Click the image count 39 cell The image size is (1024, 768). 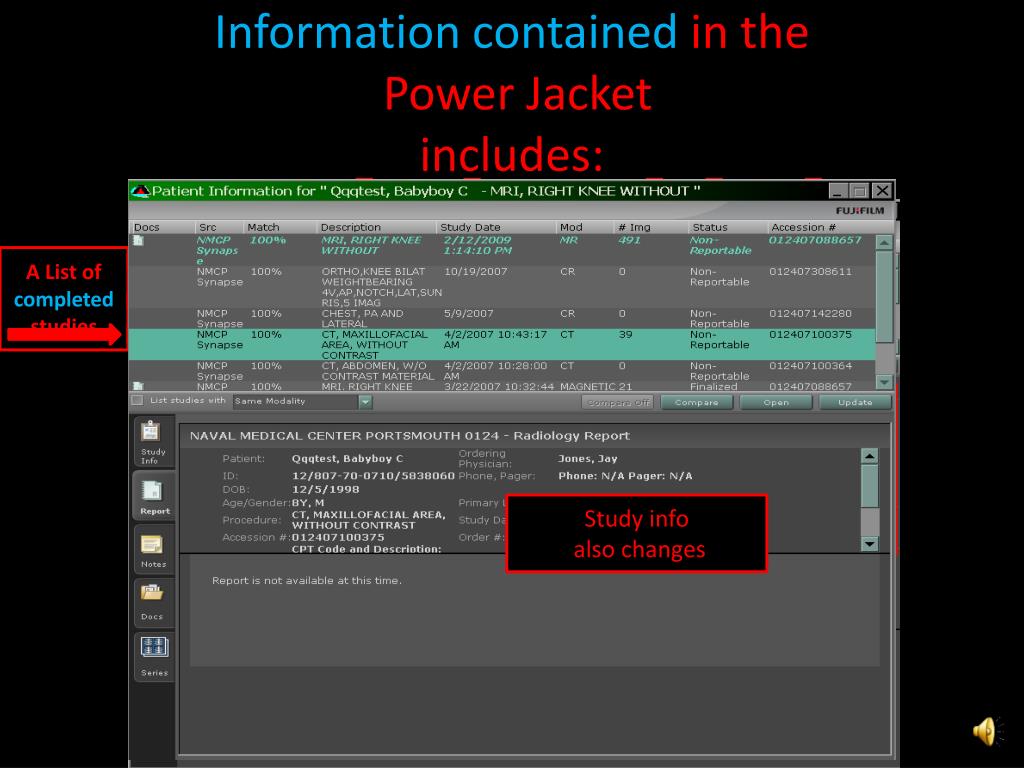[x=626, y=334]
